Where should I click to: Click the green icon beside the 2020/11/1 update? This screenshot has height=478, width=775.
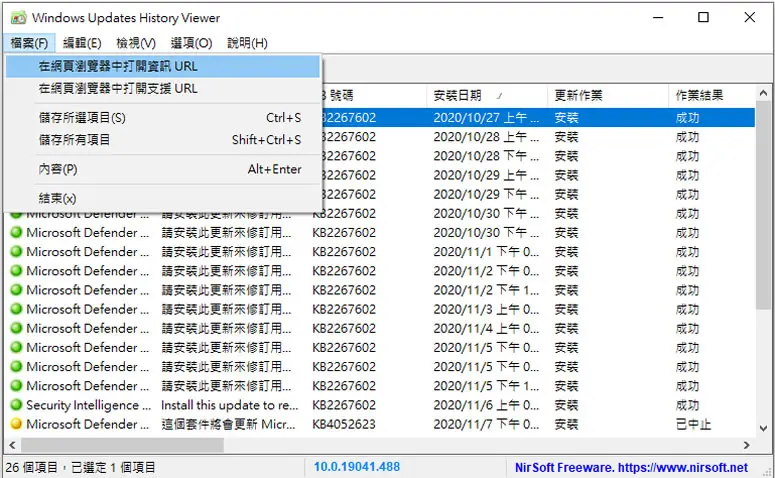pyautogui.click(x=16, y=252)
